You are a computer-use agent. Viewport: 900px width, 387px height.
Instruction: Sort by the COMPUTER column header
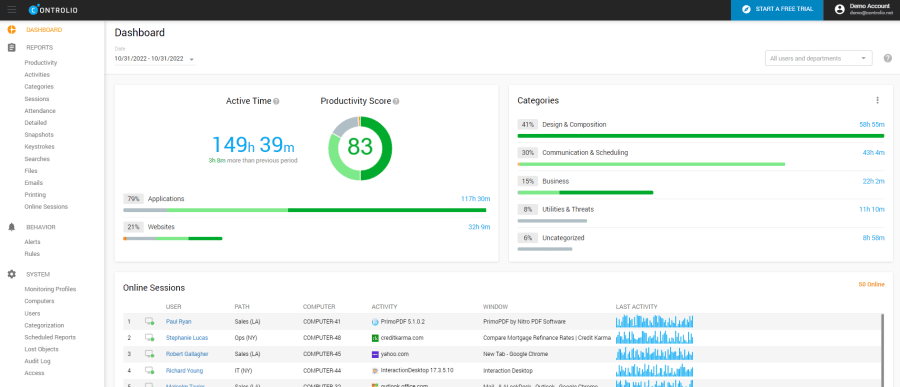(x=319, y=307)
